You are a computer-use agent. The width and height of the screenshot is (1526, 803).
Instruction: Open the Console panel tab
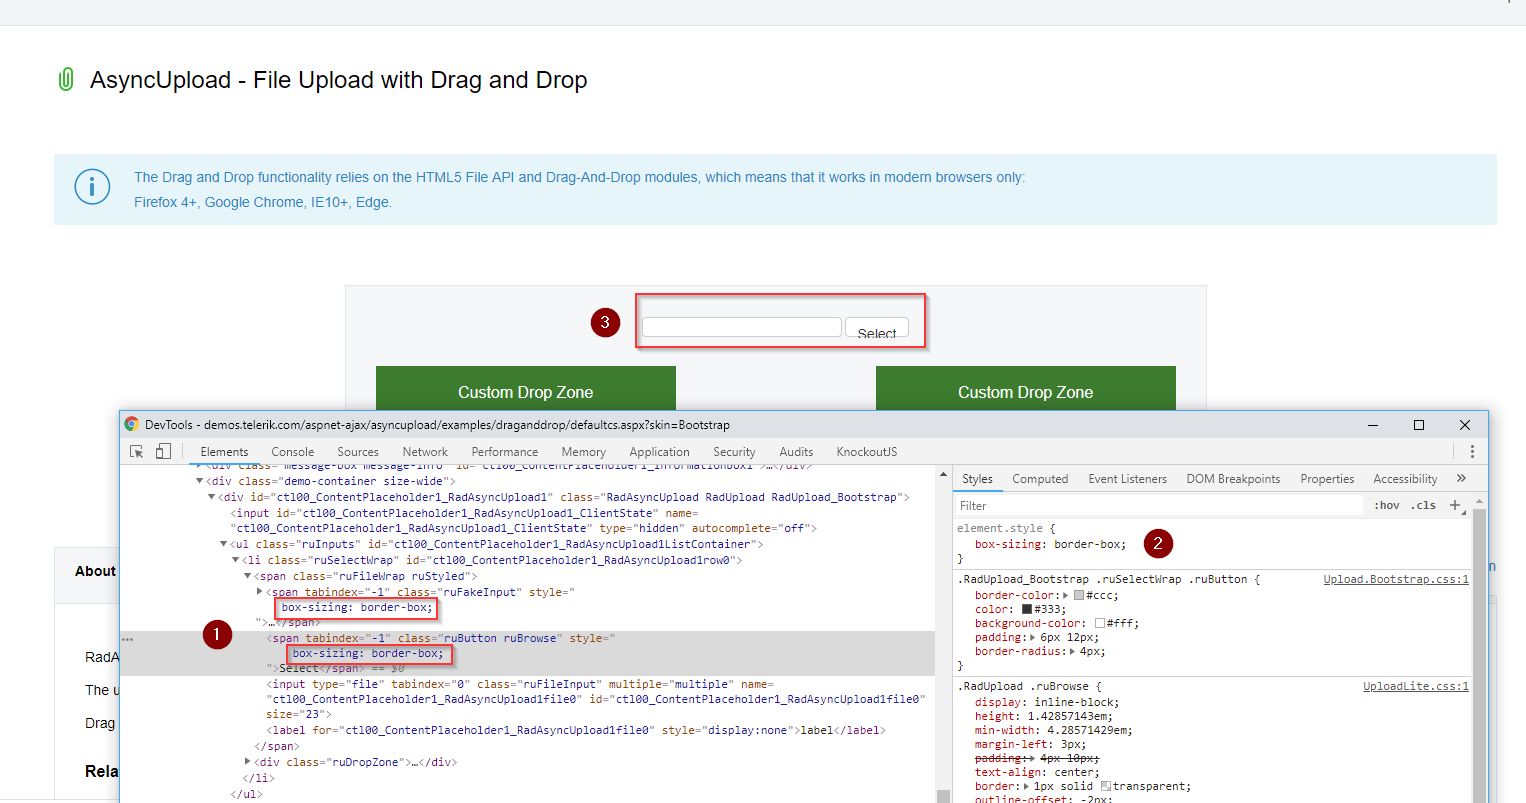pyautogui.click(x=293, y=452)
